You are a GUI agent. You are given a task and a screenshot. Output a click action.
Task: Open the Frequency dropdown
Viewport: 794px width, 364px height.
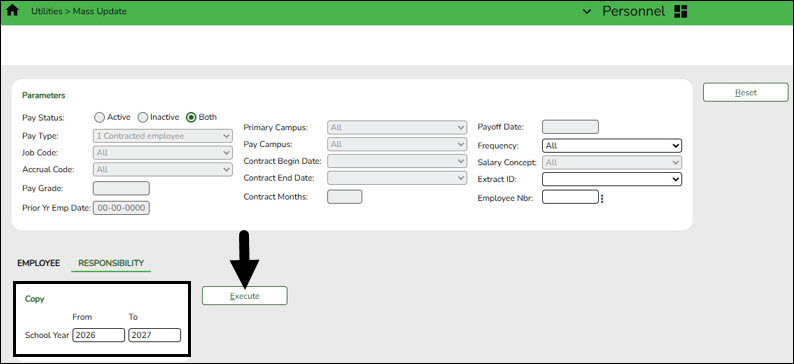click(x=612, y=146)
